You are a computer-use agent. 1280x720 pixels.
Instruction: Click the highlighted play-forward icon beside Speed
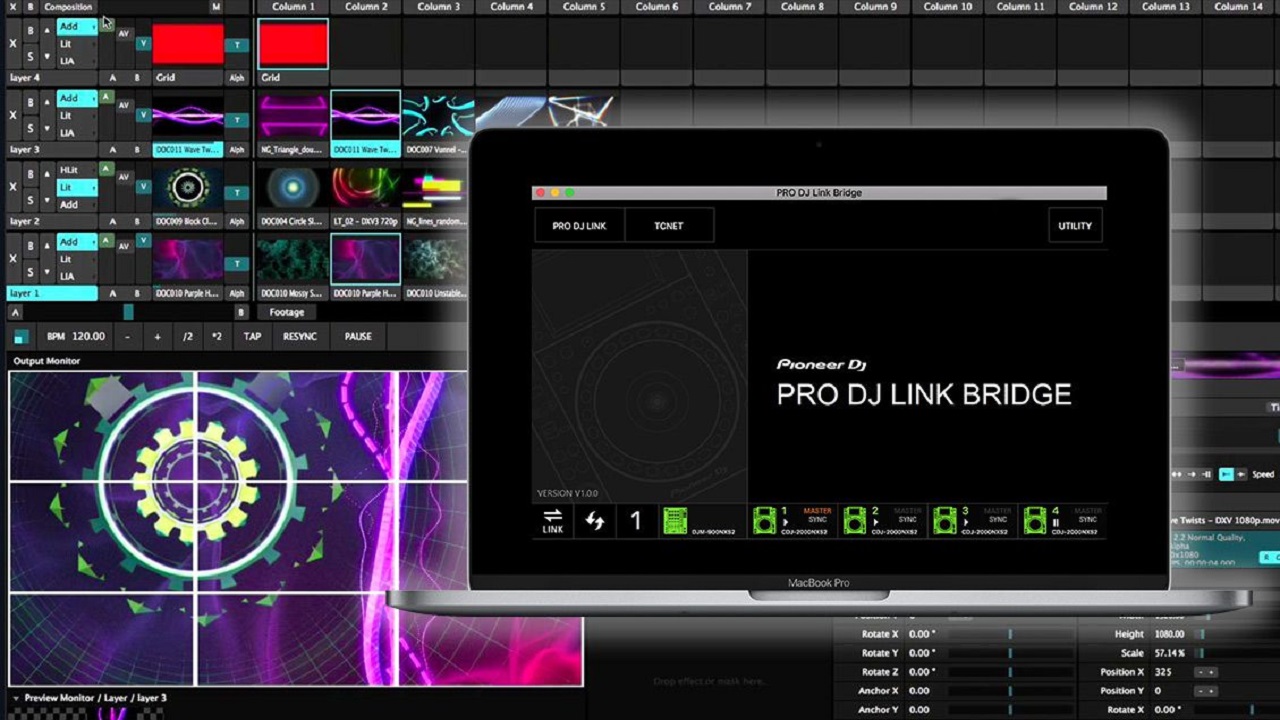pos(1227,474)
